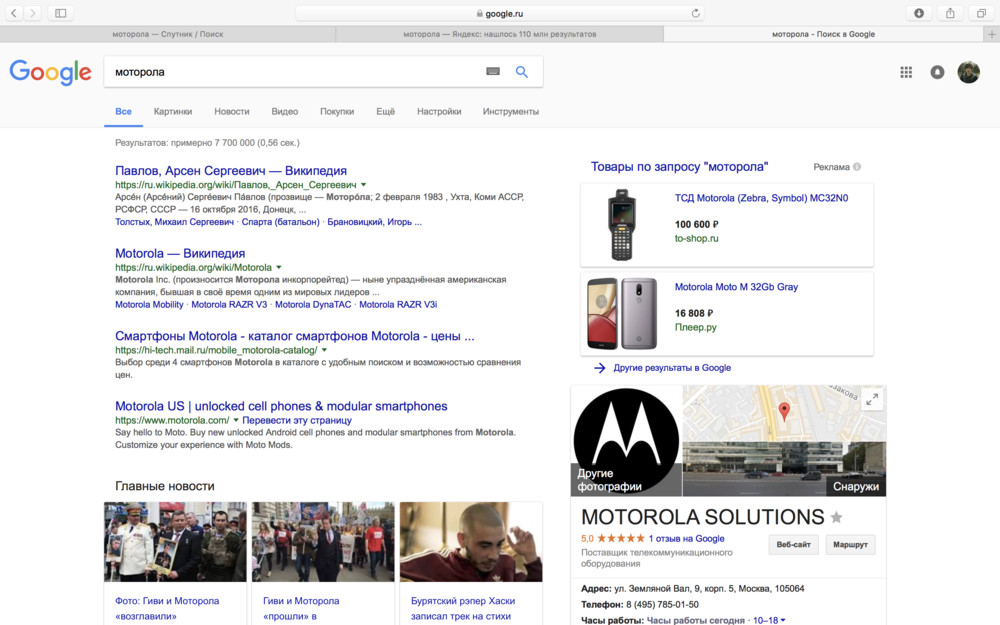This screenshot has height=625, width=1000.
Task: Toggle the Safari sidebar button
Action: click(61, 13)
